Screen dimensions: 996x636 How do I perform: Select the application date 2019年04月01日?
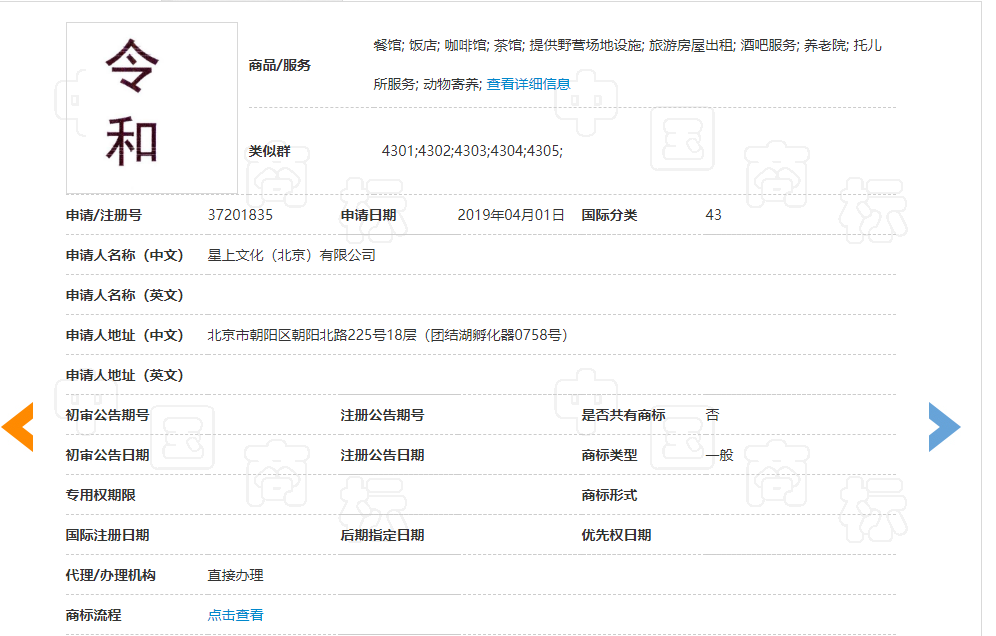511,215
